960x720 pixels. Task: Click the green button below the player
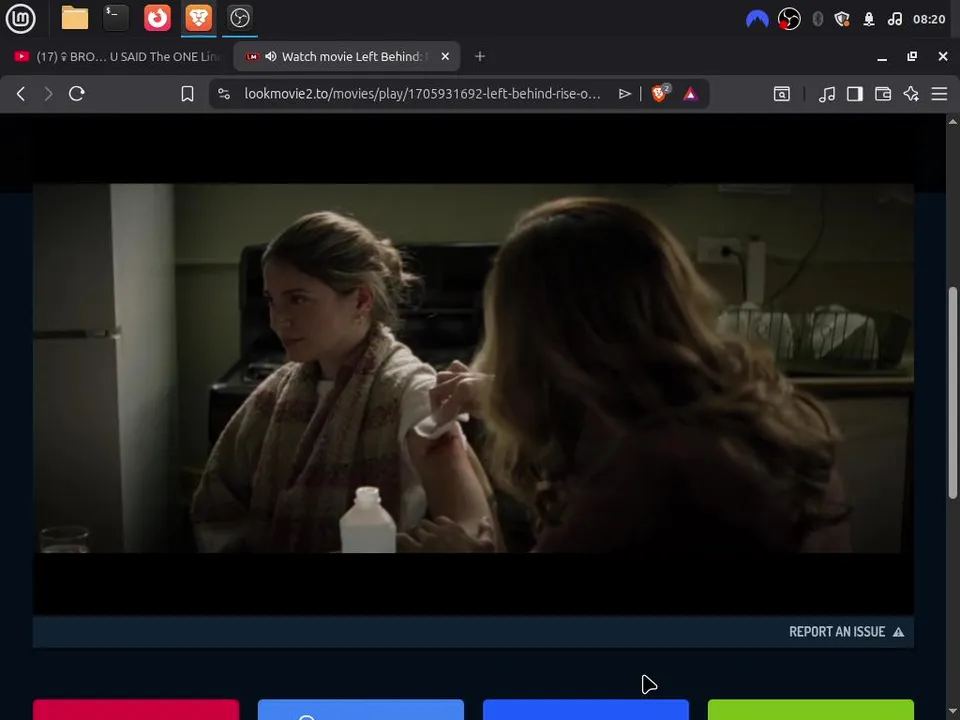[811, 710]
